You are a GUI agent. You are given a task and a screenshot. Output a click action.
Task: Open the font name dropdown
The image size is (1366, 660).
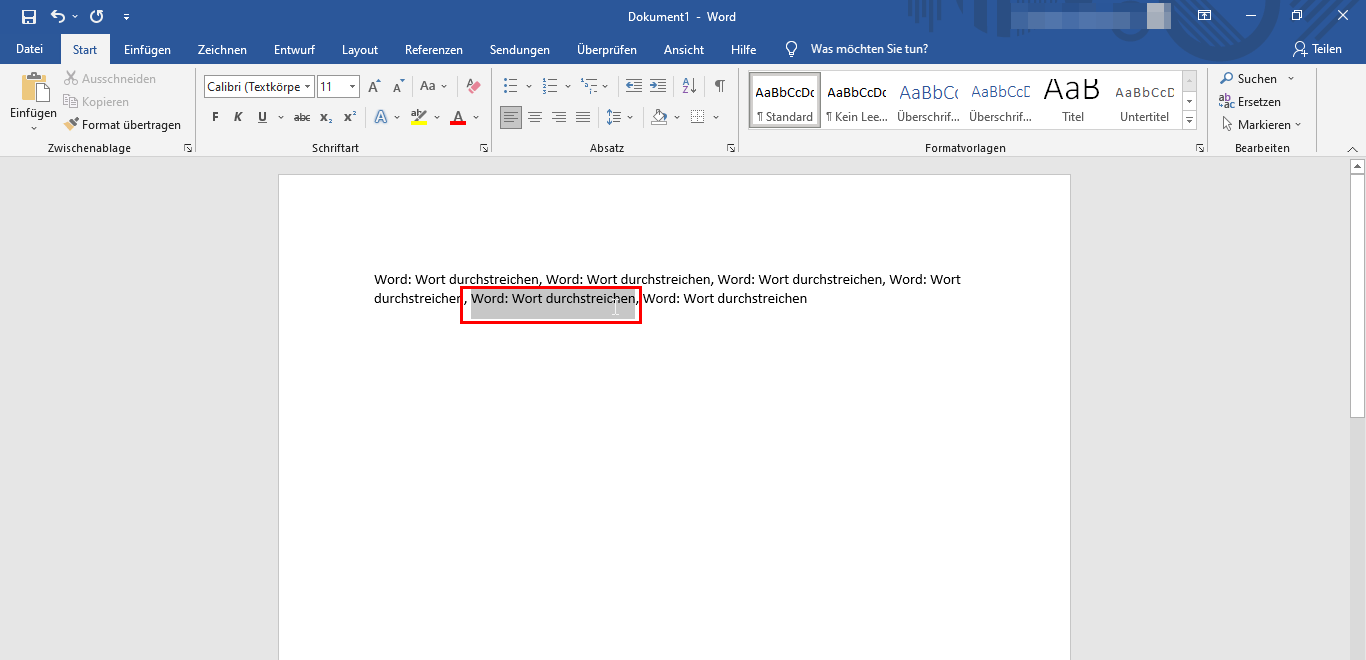[308, 87]
